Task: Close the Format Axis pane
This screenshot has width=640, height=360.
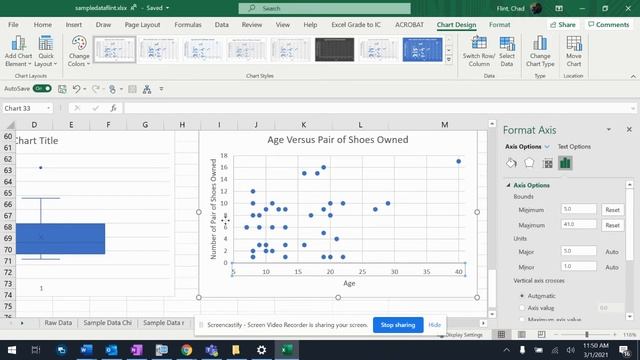Action: (629, 129)
